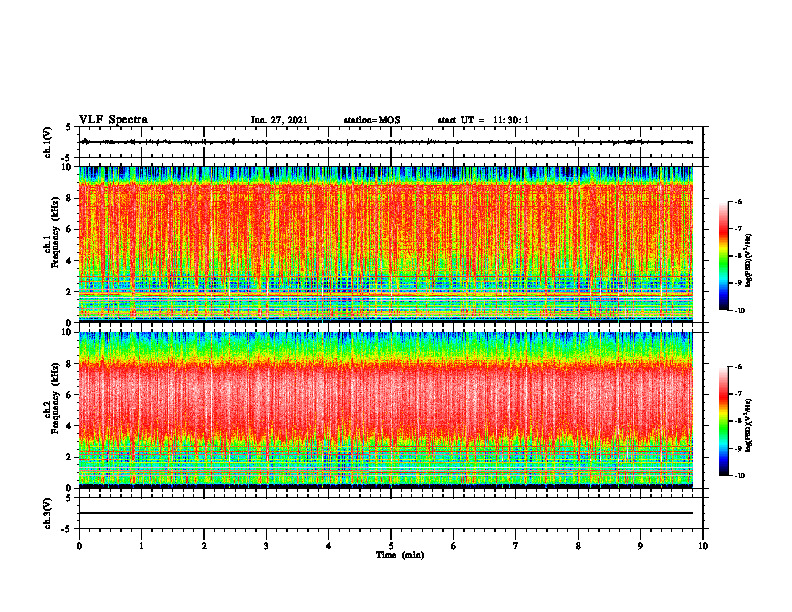Click the date "Jan. 27, 2021" in header
This screenshot has height=612, width=792.
coord(279,120)
